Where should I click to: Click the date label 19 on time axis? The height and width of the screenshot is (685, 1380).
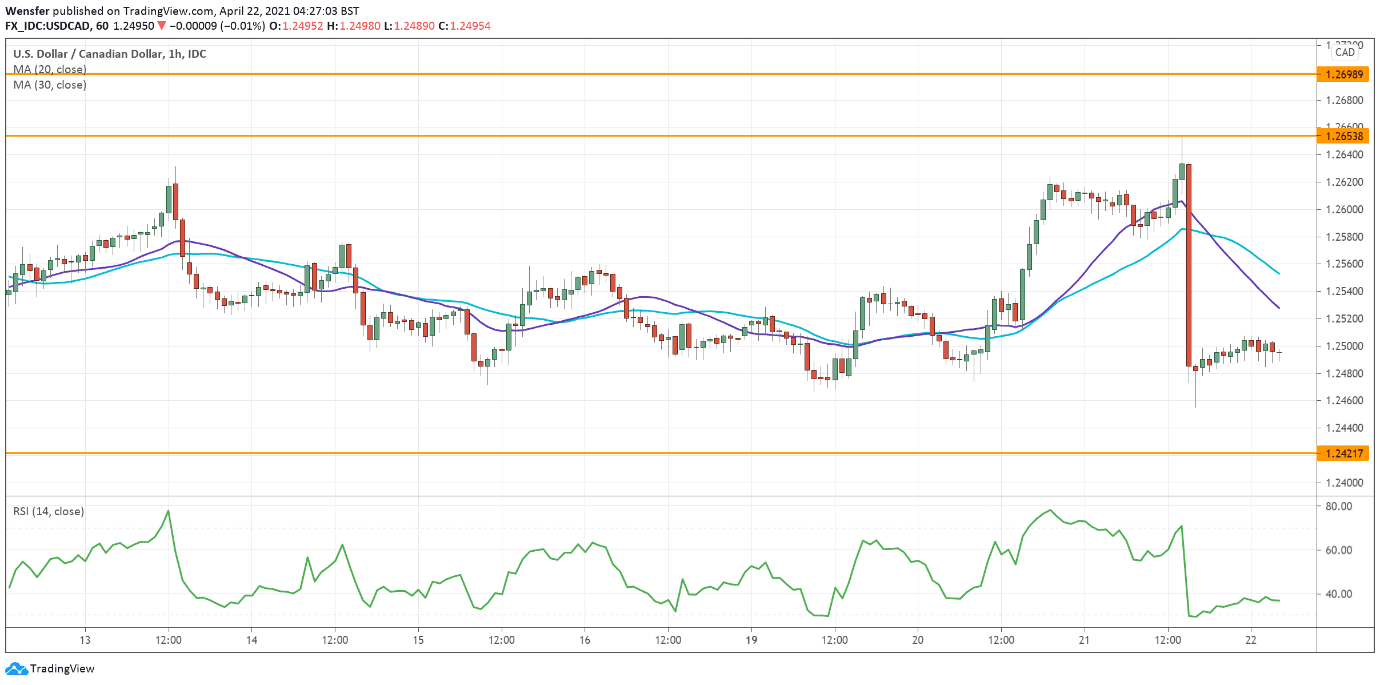pos(751,640)
